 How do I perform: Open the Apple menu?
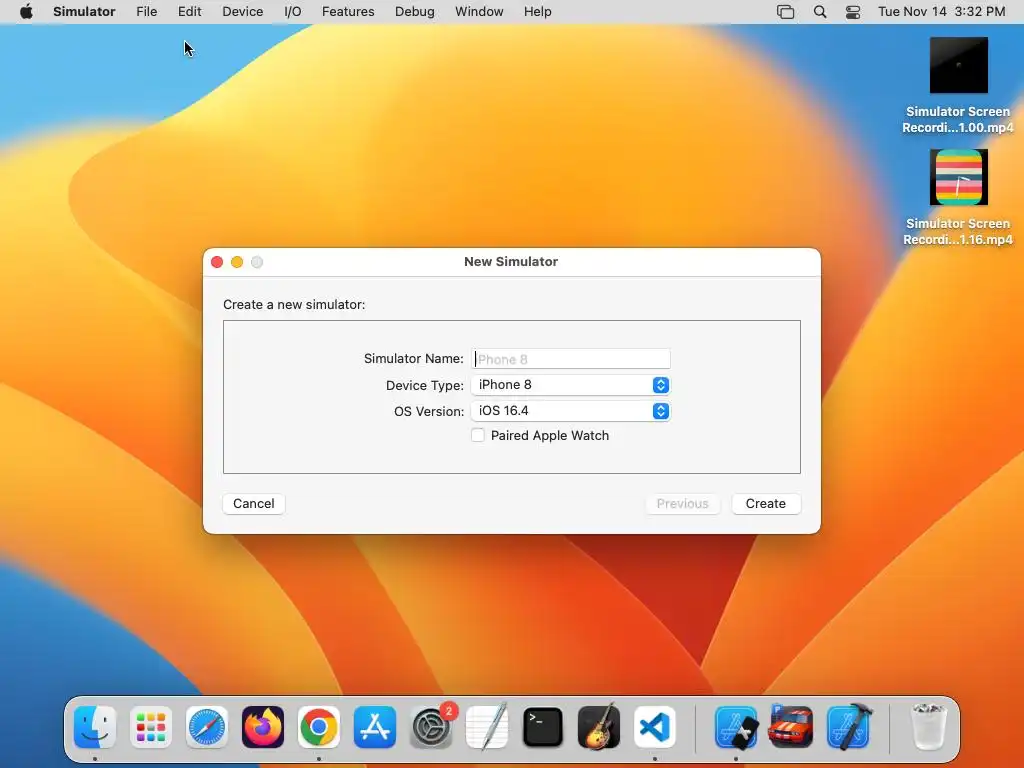[26, 12]
